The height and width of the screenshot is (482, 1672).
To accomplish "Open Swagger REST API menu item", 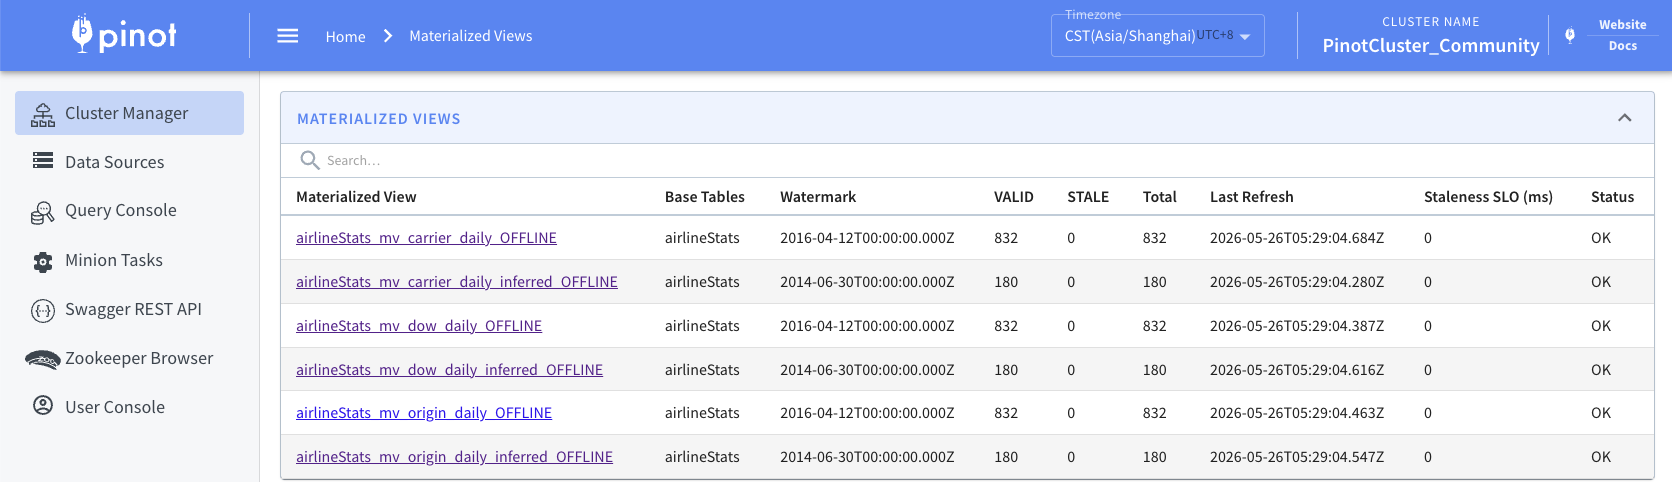I will coord(129,309).
